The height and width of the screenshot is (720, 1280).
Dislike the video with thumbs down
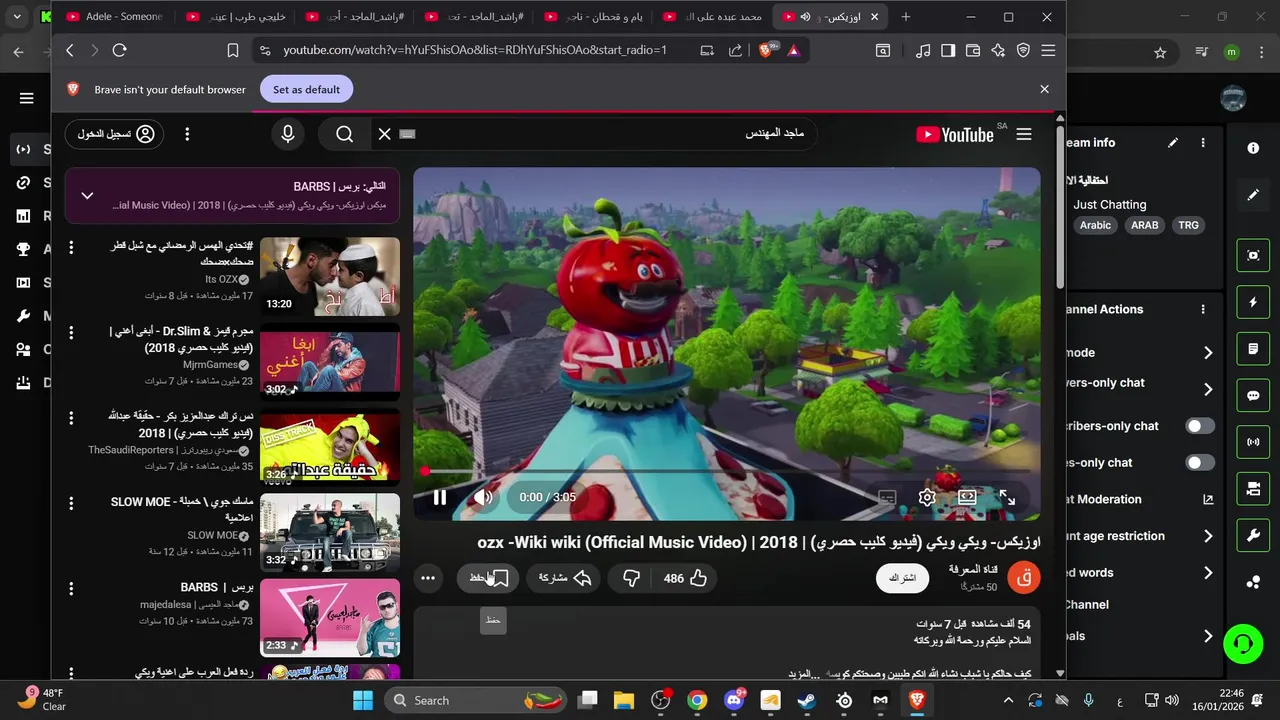pos(631,578)
